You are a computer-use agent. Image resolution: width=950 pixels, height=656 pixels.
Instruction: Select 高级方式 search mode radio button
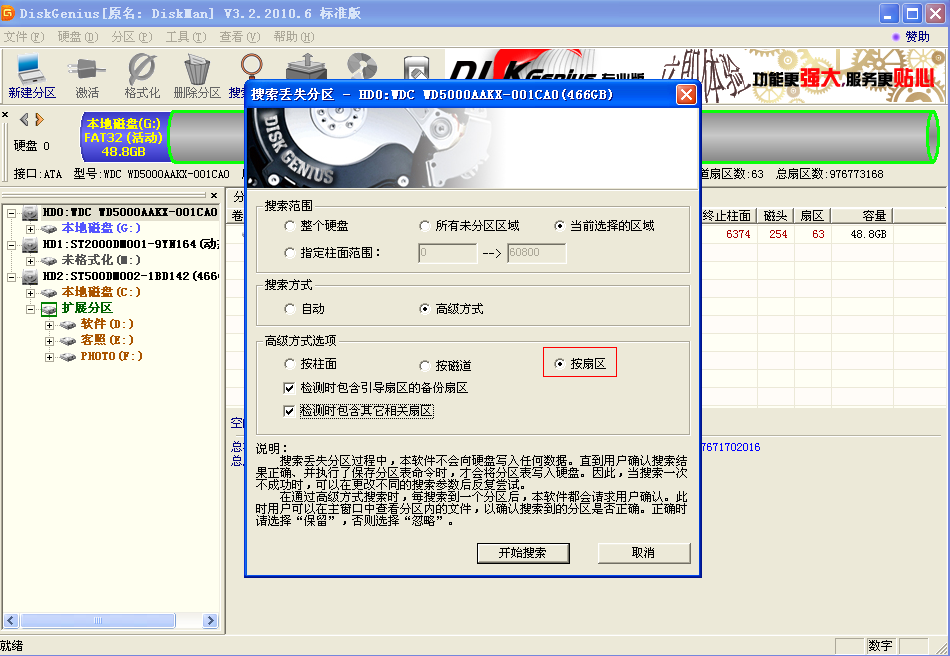click(425, 309)
